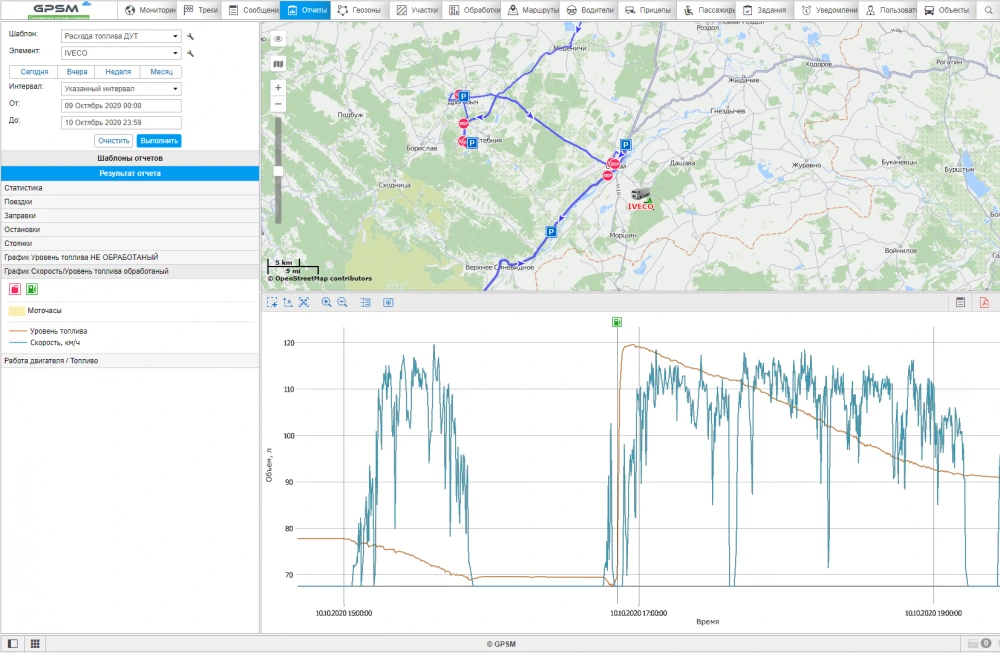Click the От date input field
Screen dimensions: 1000x655
coord(120,104)
